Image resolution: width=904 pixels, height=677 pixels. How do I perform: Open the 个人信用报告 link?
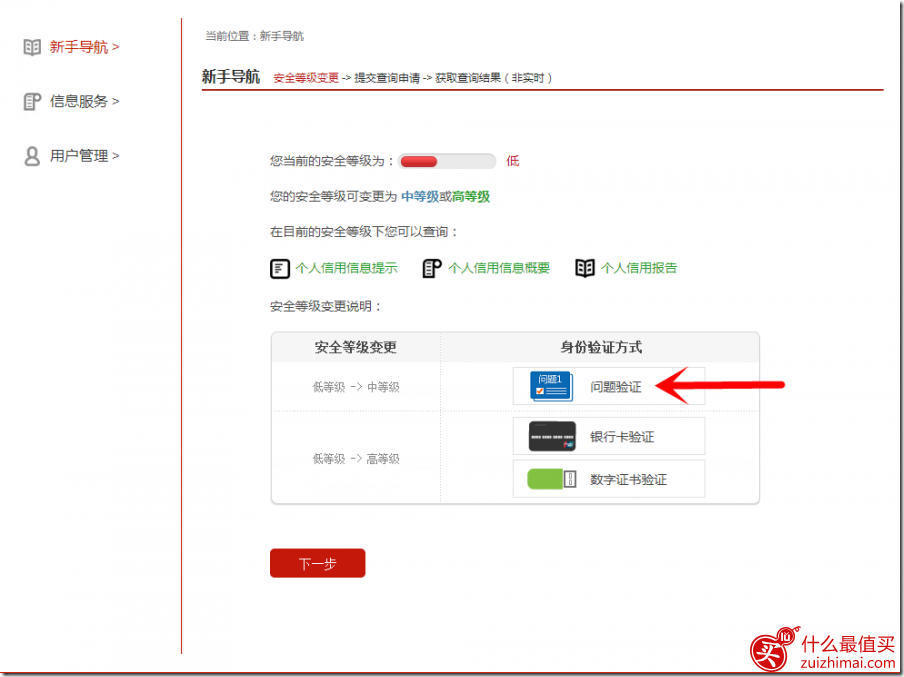[639, 268]
